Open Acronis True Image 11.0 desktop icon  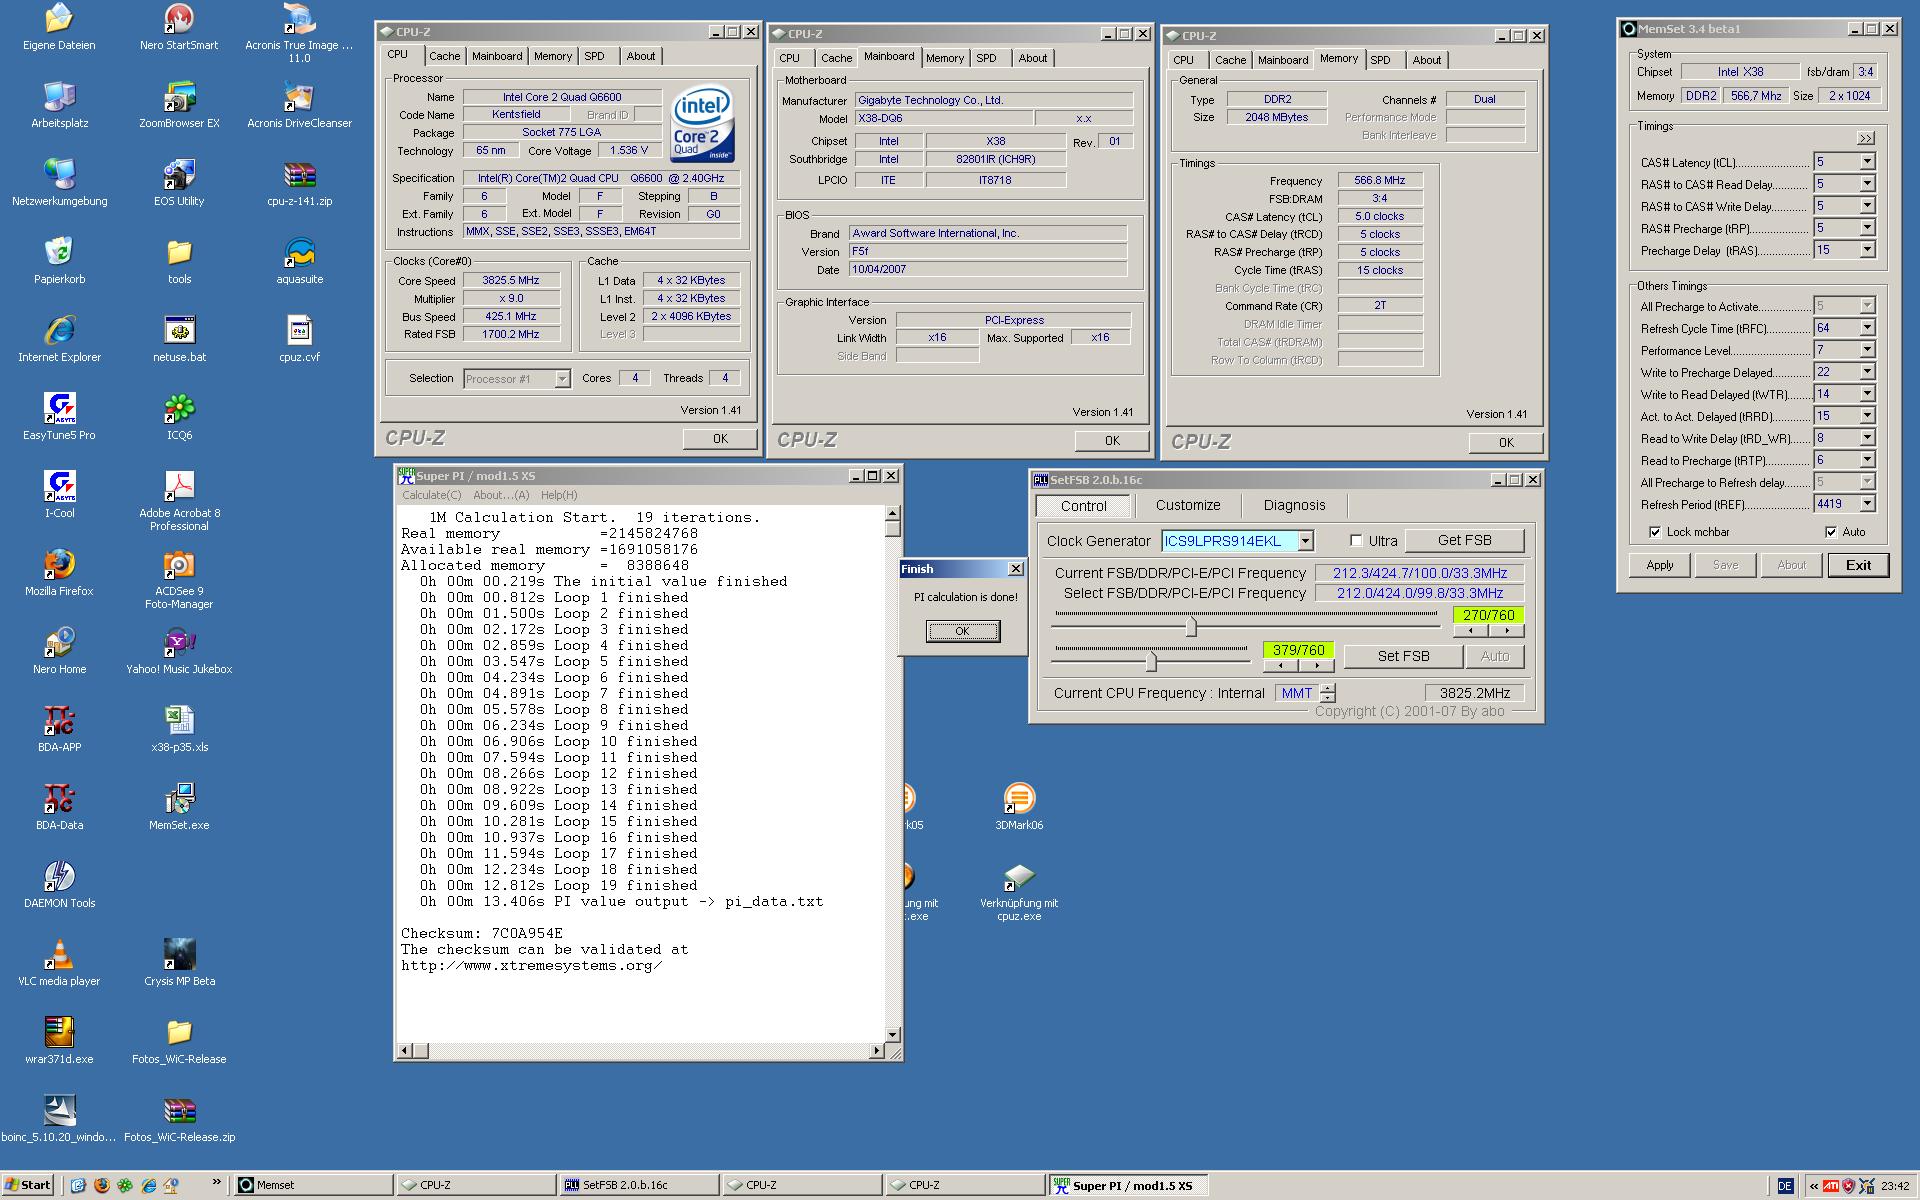coord(299,33)
